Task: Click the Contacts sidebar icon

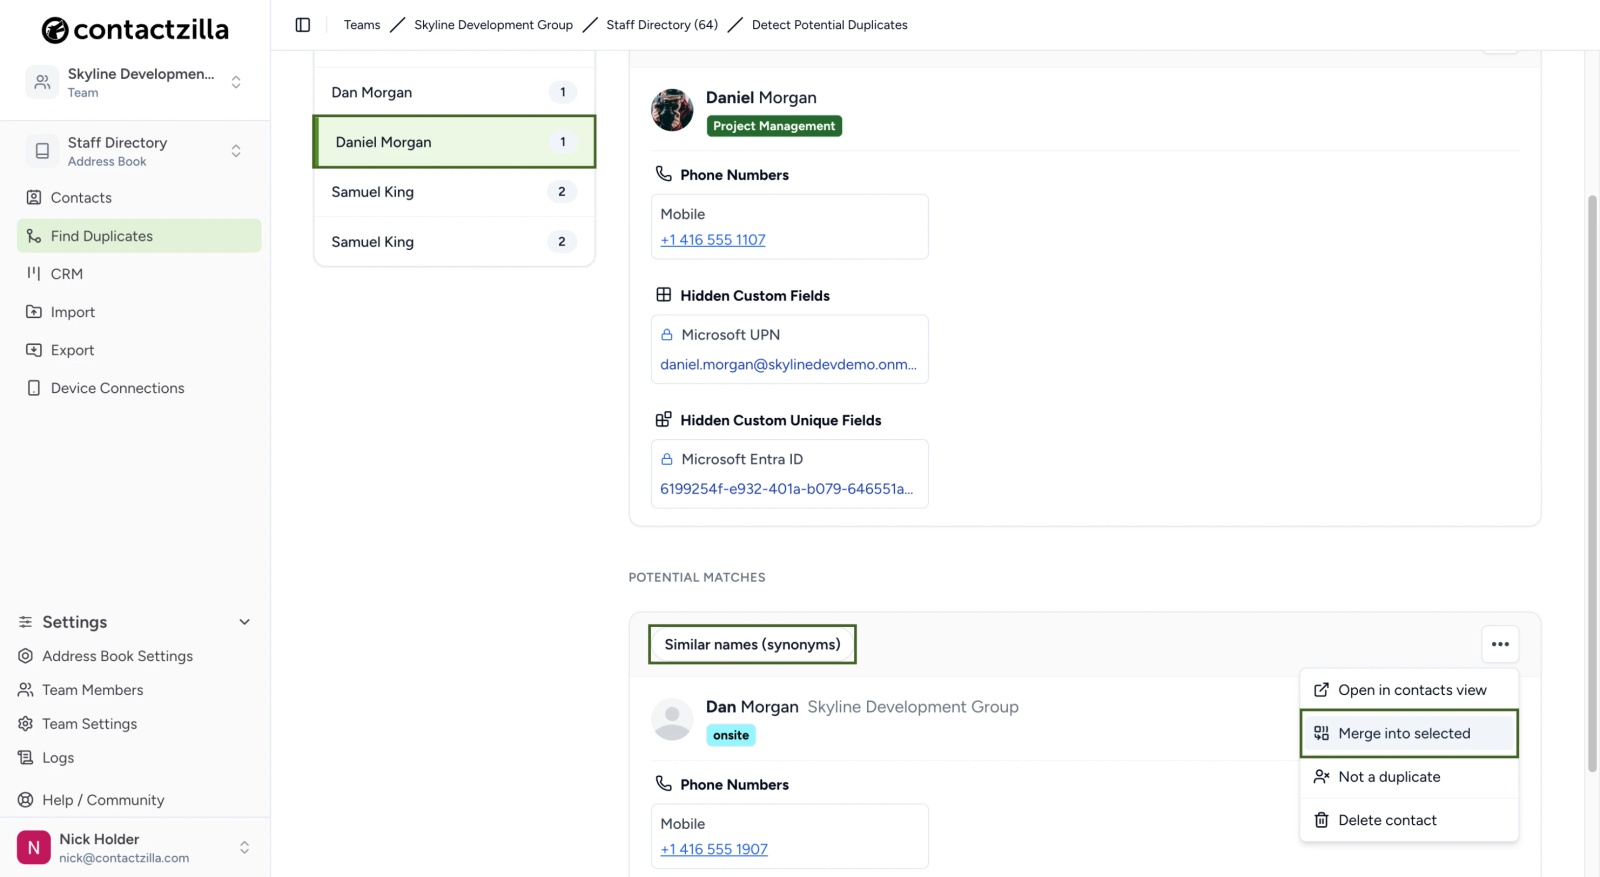Action: tap(34, 198)
